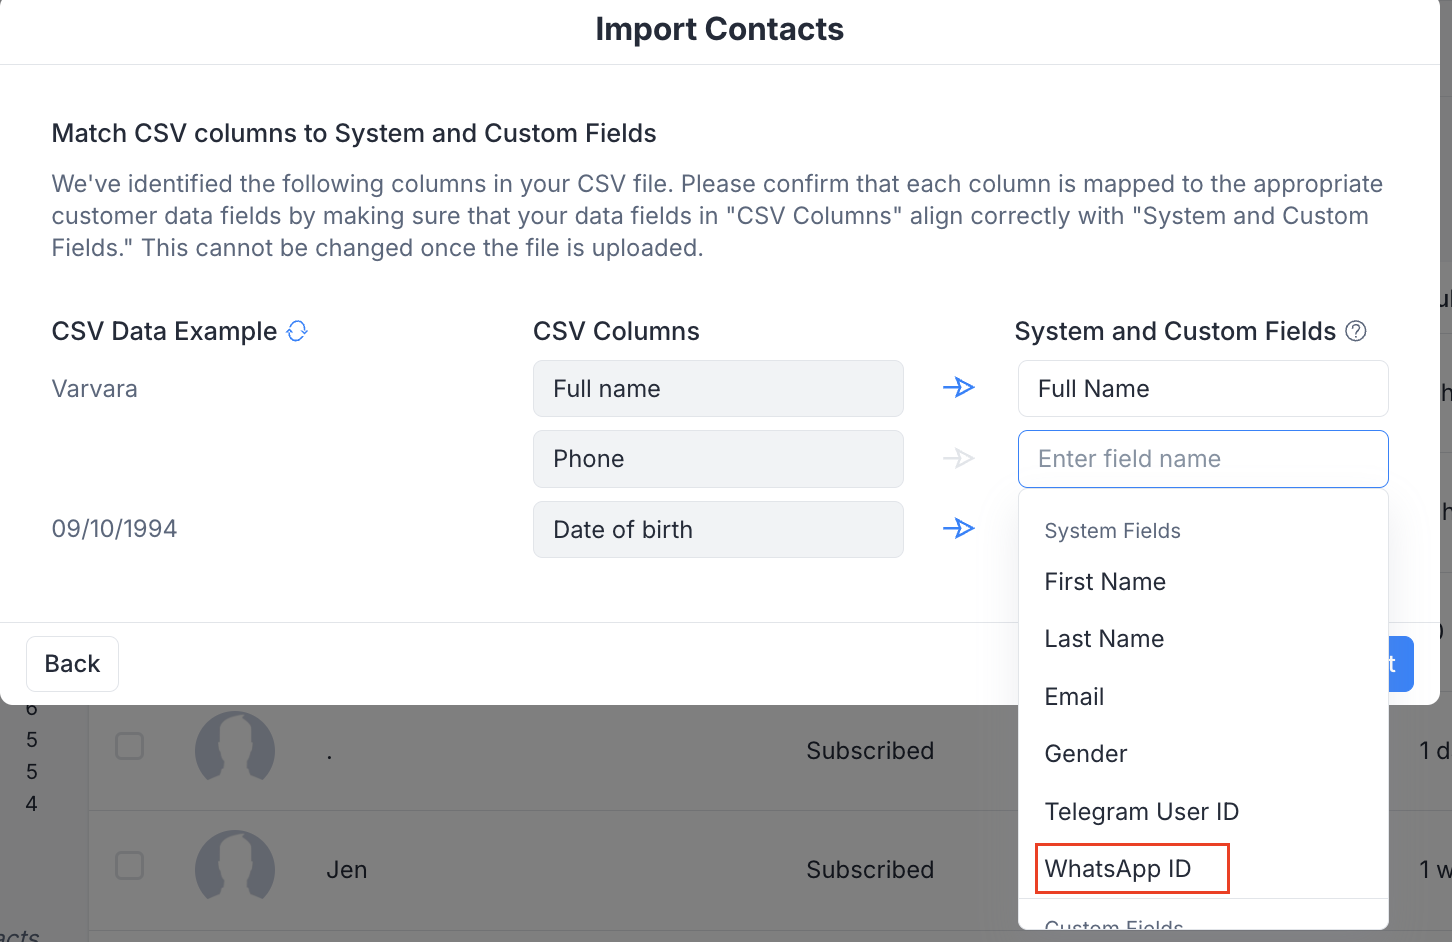Choose Last Name from System Fields
1452x942 pixels.
coord(1104,639)
